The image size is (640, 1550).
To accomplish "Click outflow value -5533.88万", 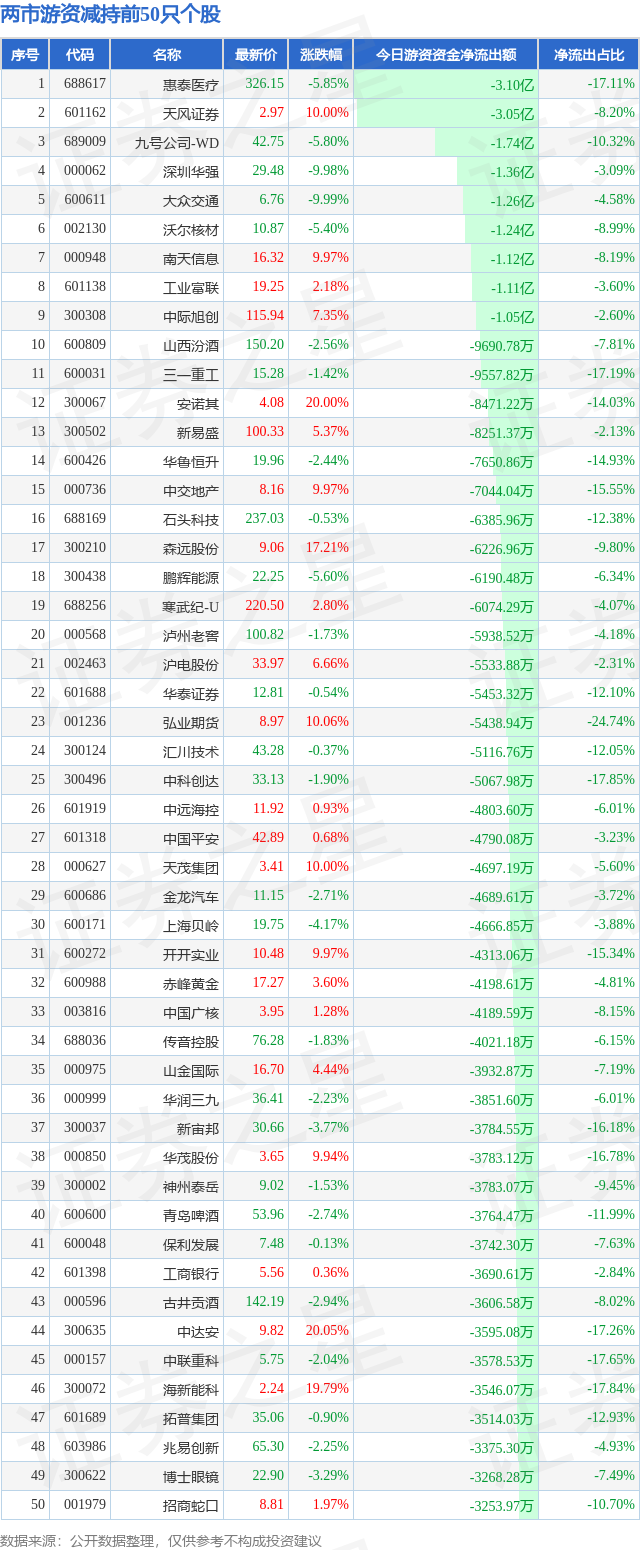I will [x=501, y=664].
